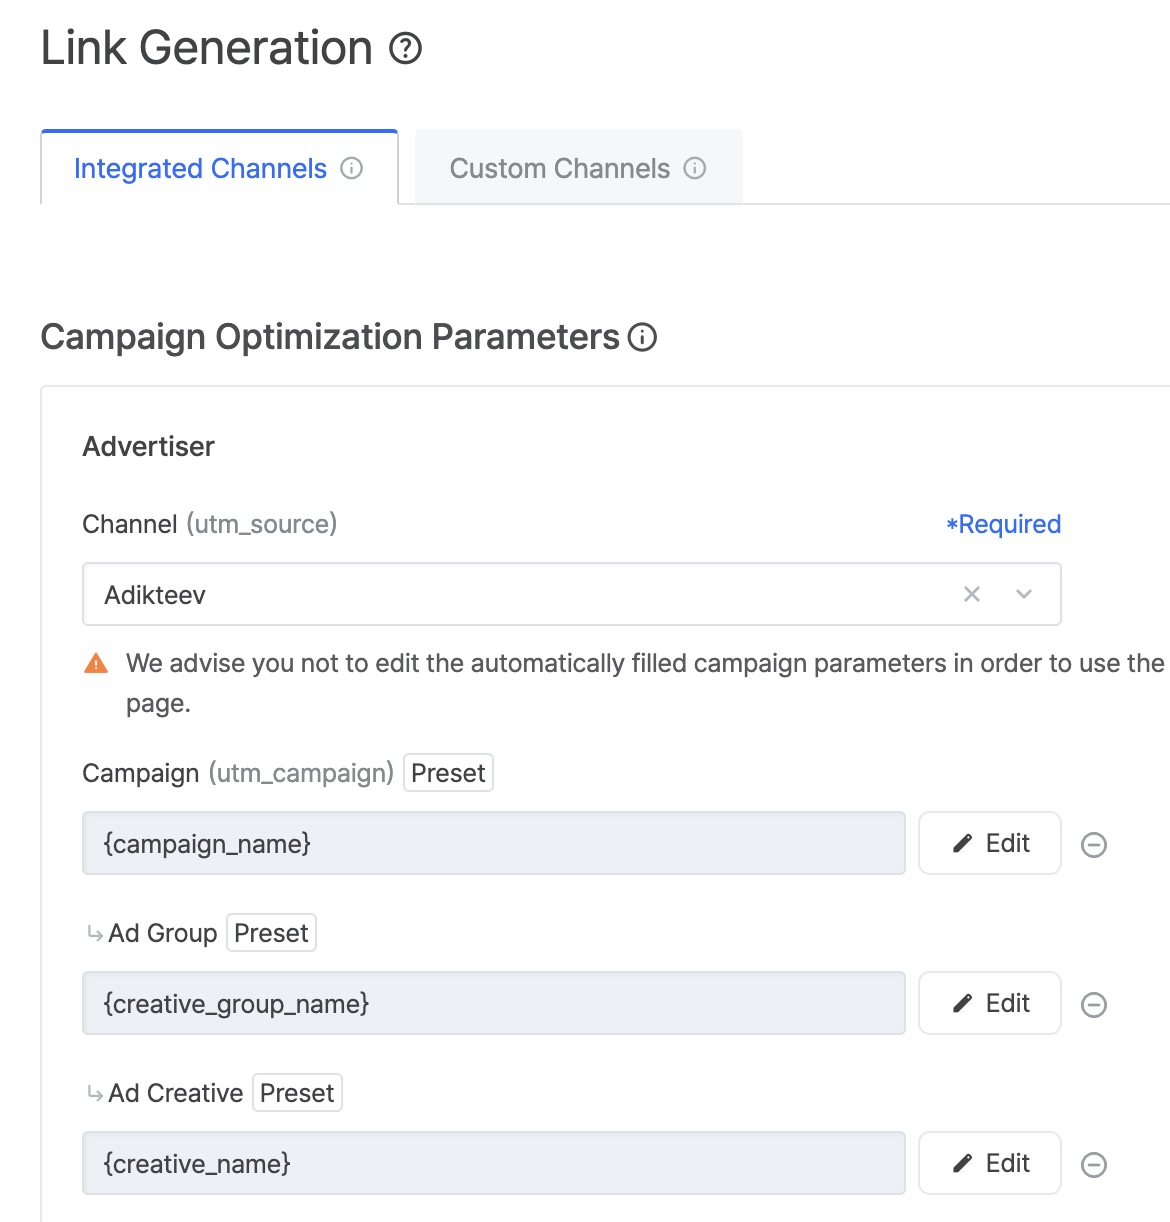
Task: Remove the Ad Creative parameter row
Action: tap(1094, 1165)
